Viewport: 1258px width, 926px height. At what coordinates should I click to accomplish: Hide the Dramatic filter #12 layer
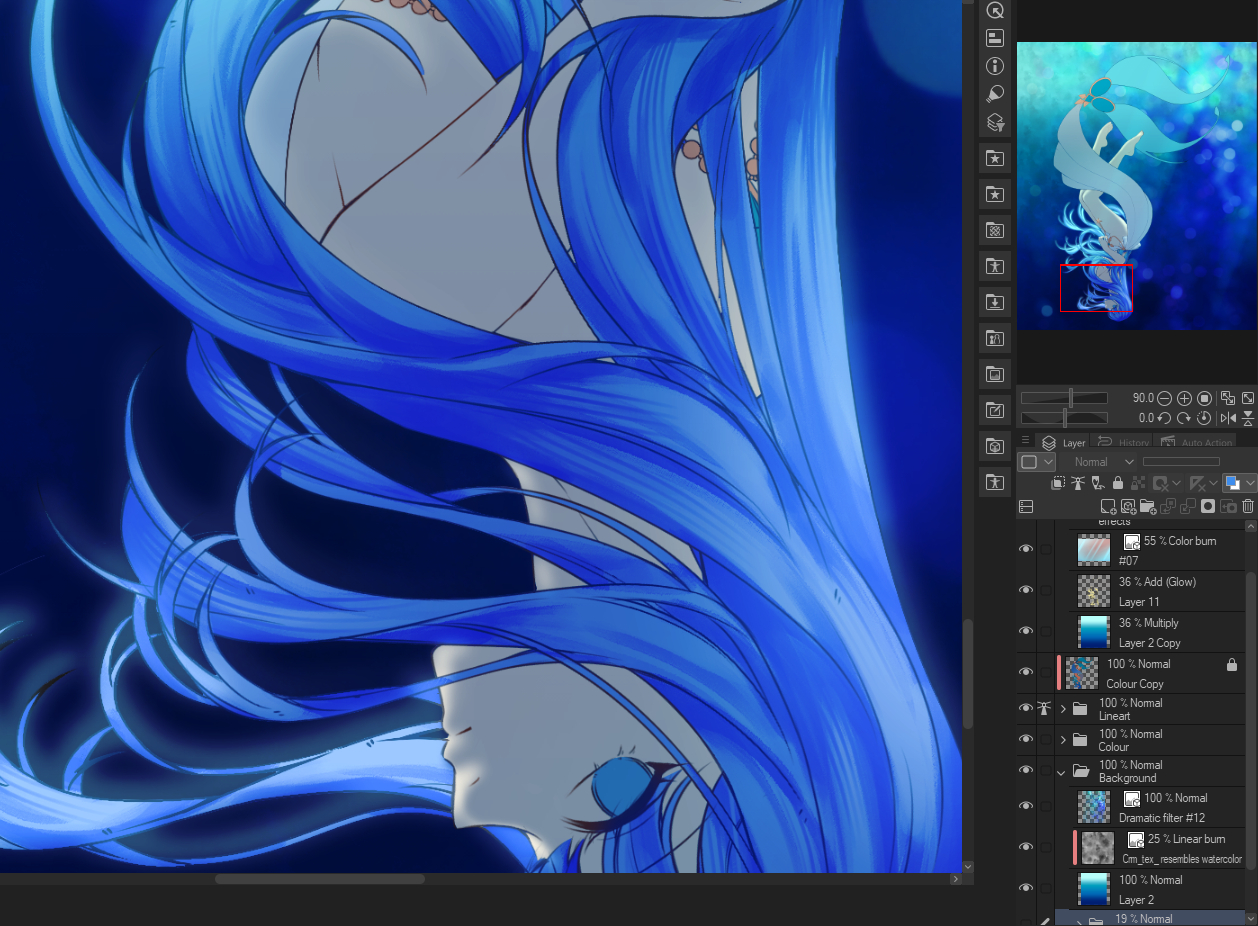(1025, 806)
